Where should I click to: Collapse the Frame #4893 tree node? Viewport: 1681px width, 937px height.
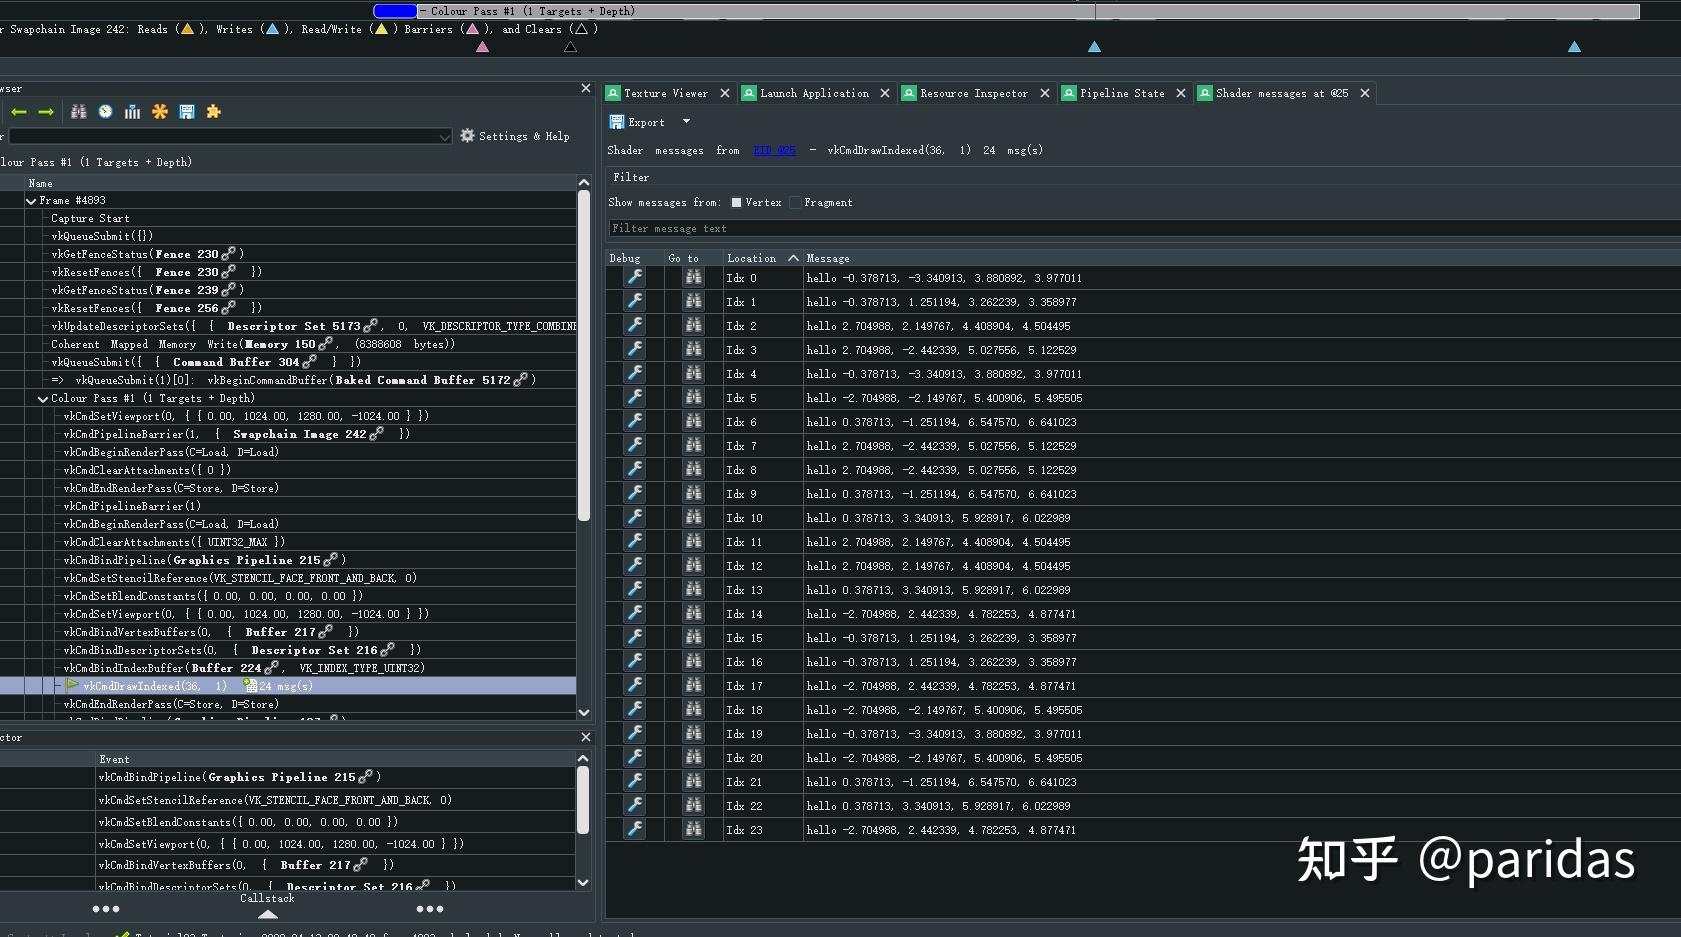point(31,201)
